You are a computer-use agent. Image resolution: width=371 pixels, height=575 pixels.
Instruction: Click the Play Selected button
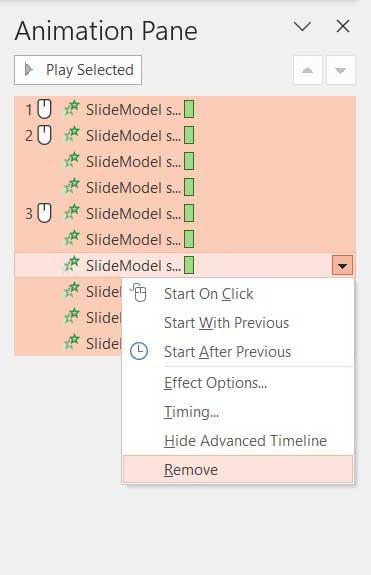pyautogui.click(x=78, y=70)
